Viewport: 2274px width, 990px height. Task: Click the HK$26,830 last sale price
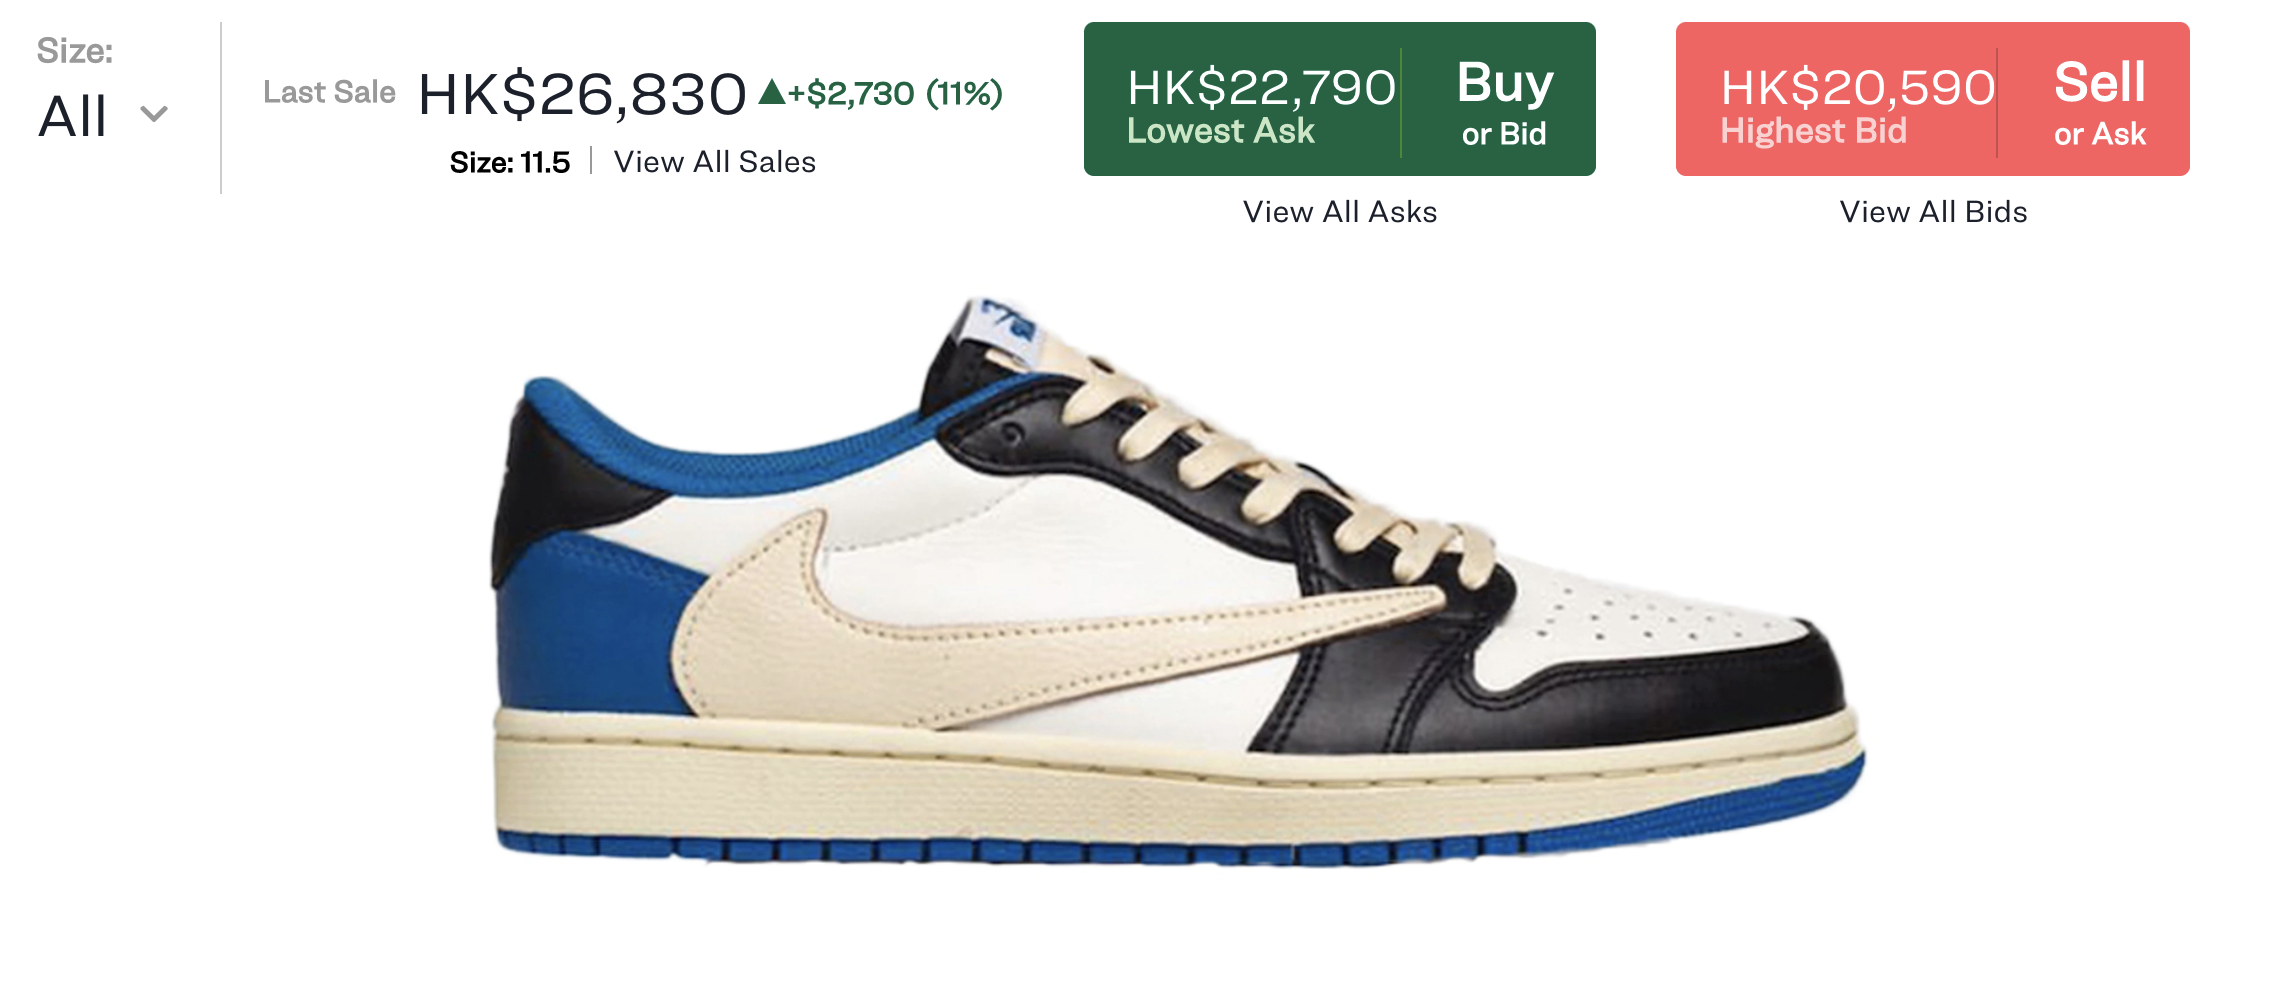click(x=582, y=95)
